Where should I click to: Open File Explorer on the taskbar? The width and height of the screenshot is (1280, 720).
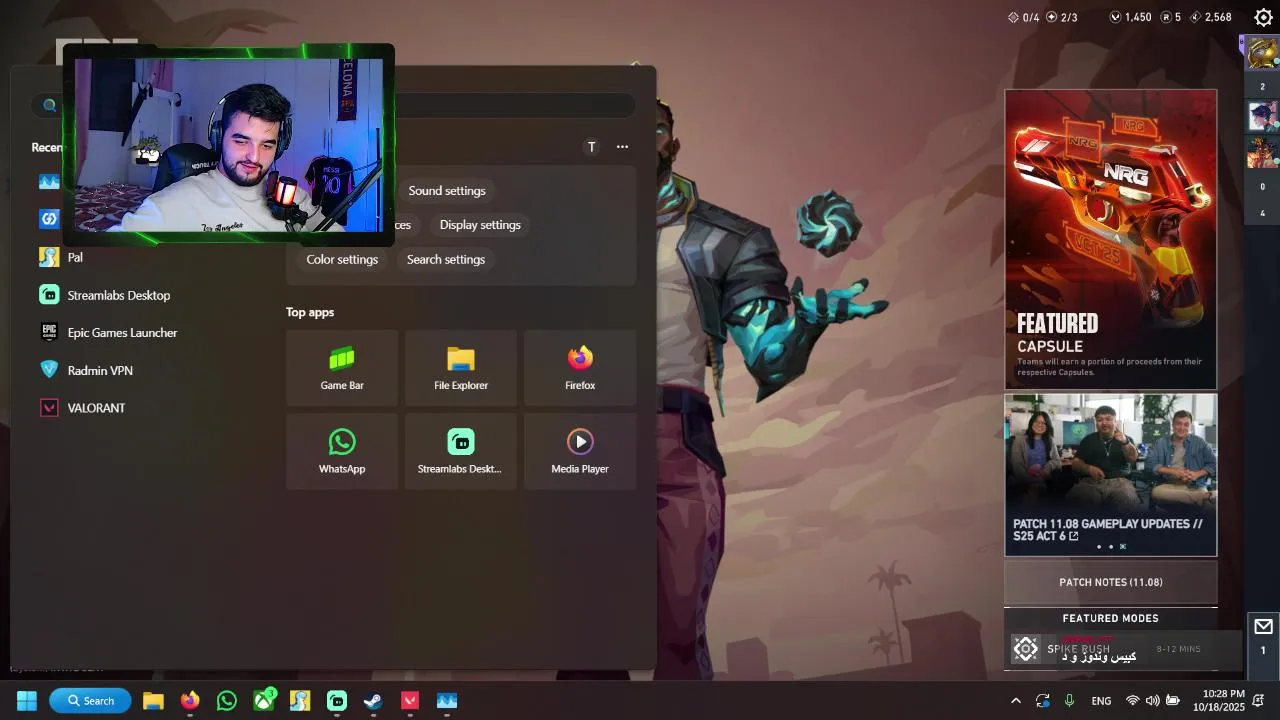coord(153,701)
